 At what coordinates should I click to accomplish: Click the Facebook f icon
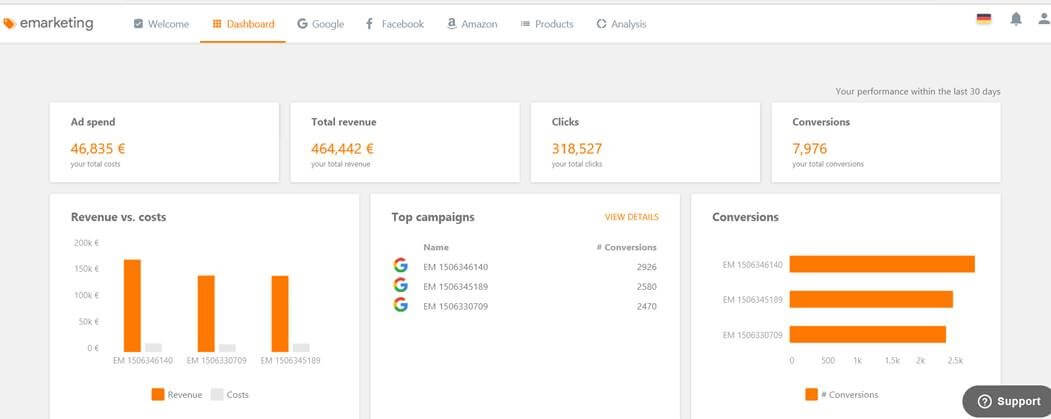tap(369, 24)
